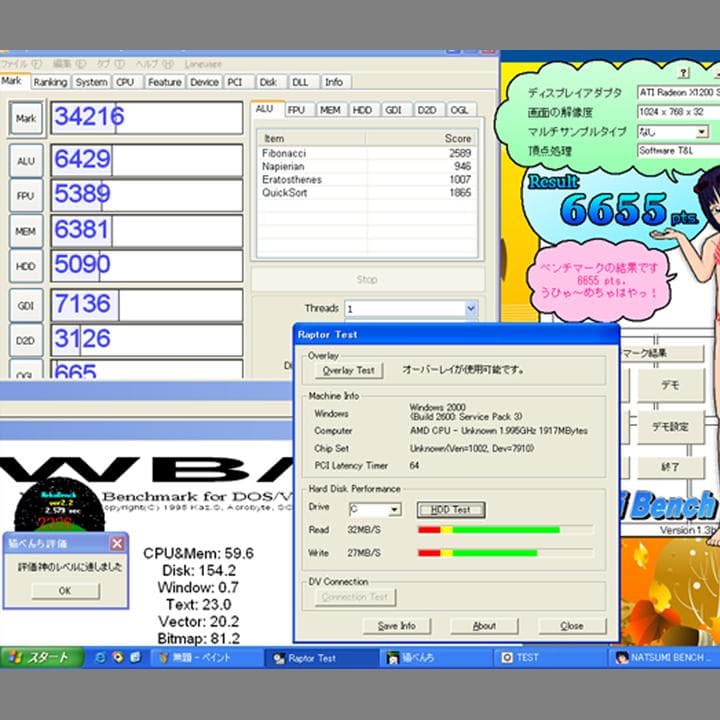Select the Eratosthenes row
Viewport: 720px width, 720px height.
click(367, 180)
